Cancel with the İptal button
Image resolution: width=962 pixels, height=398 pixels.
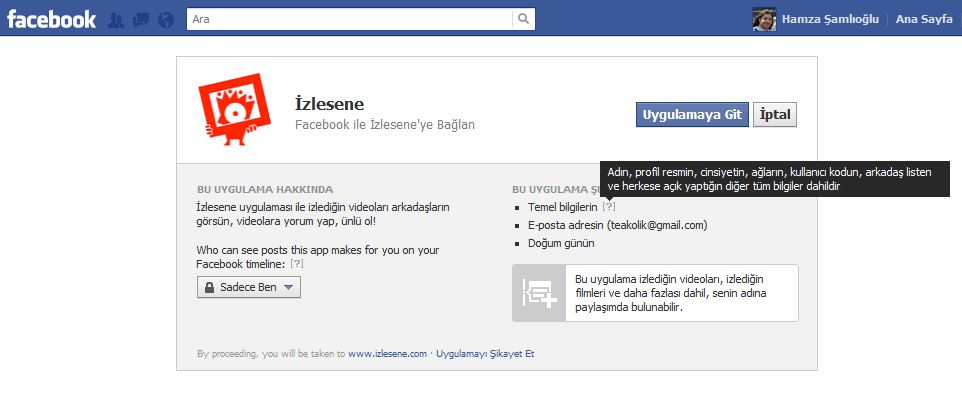[x=775, y=115]
